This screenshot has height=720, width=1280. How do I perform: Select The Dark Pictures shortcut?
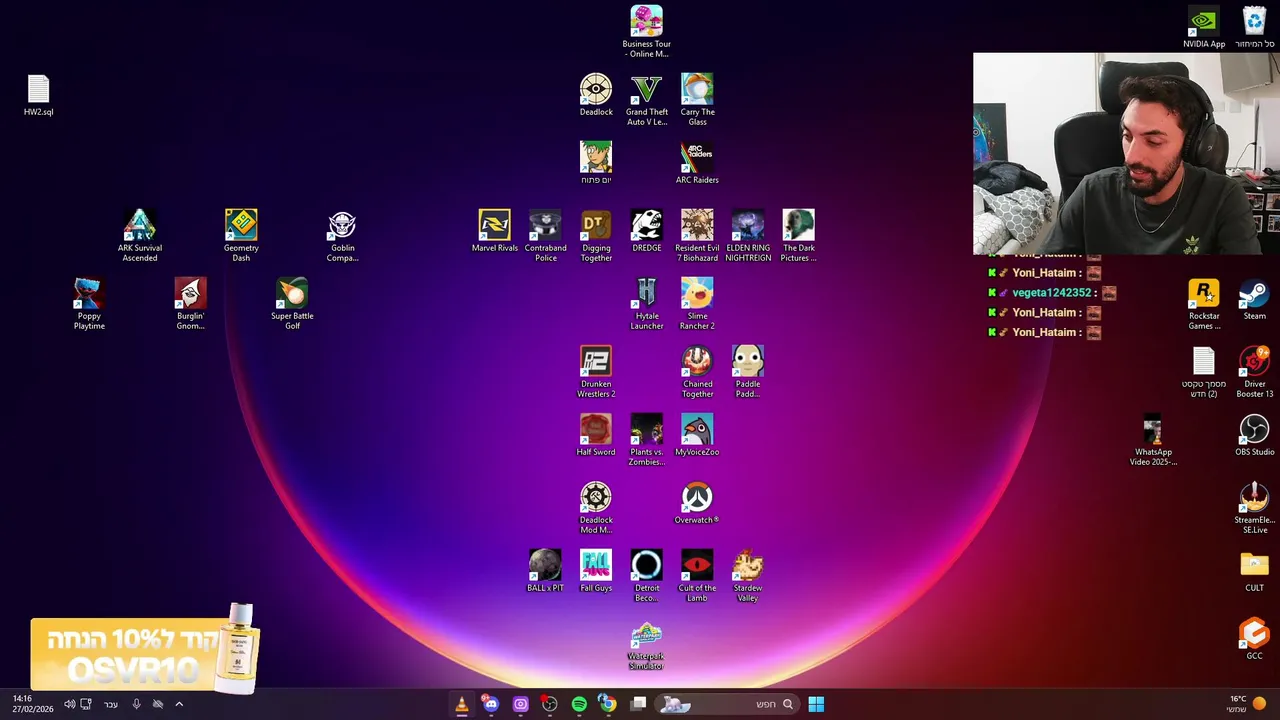[x=798, y=236]
